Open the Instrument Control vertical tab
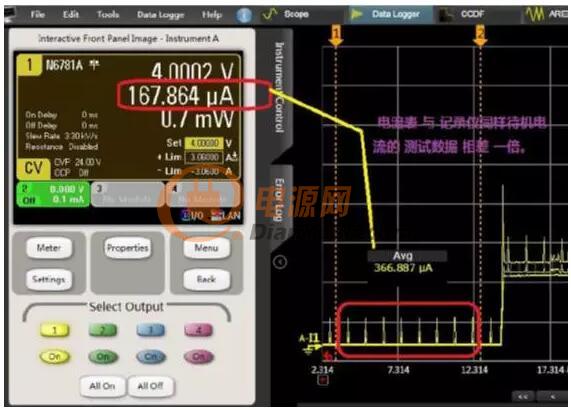Viewport: 571px width, 412px height. 279,87
